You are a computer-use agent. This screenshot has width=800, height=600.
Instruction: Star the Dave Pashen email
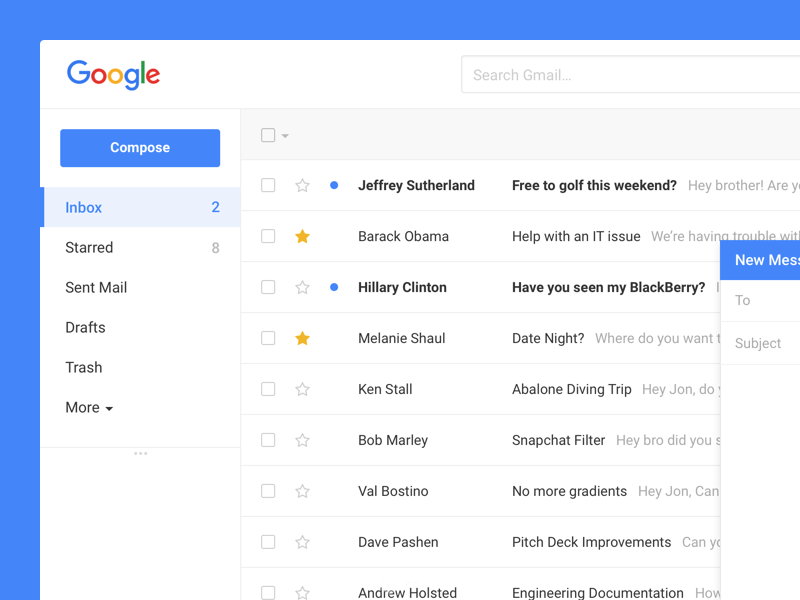(303, 542)
